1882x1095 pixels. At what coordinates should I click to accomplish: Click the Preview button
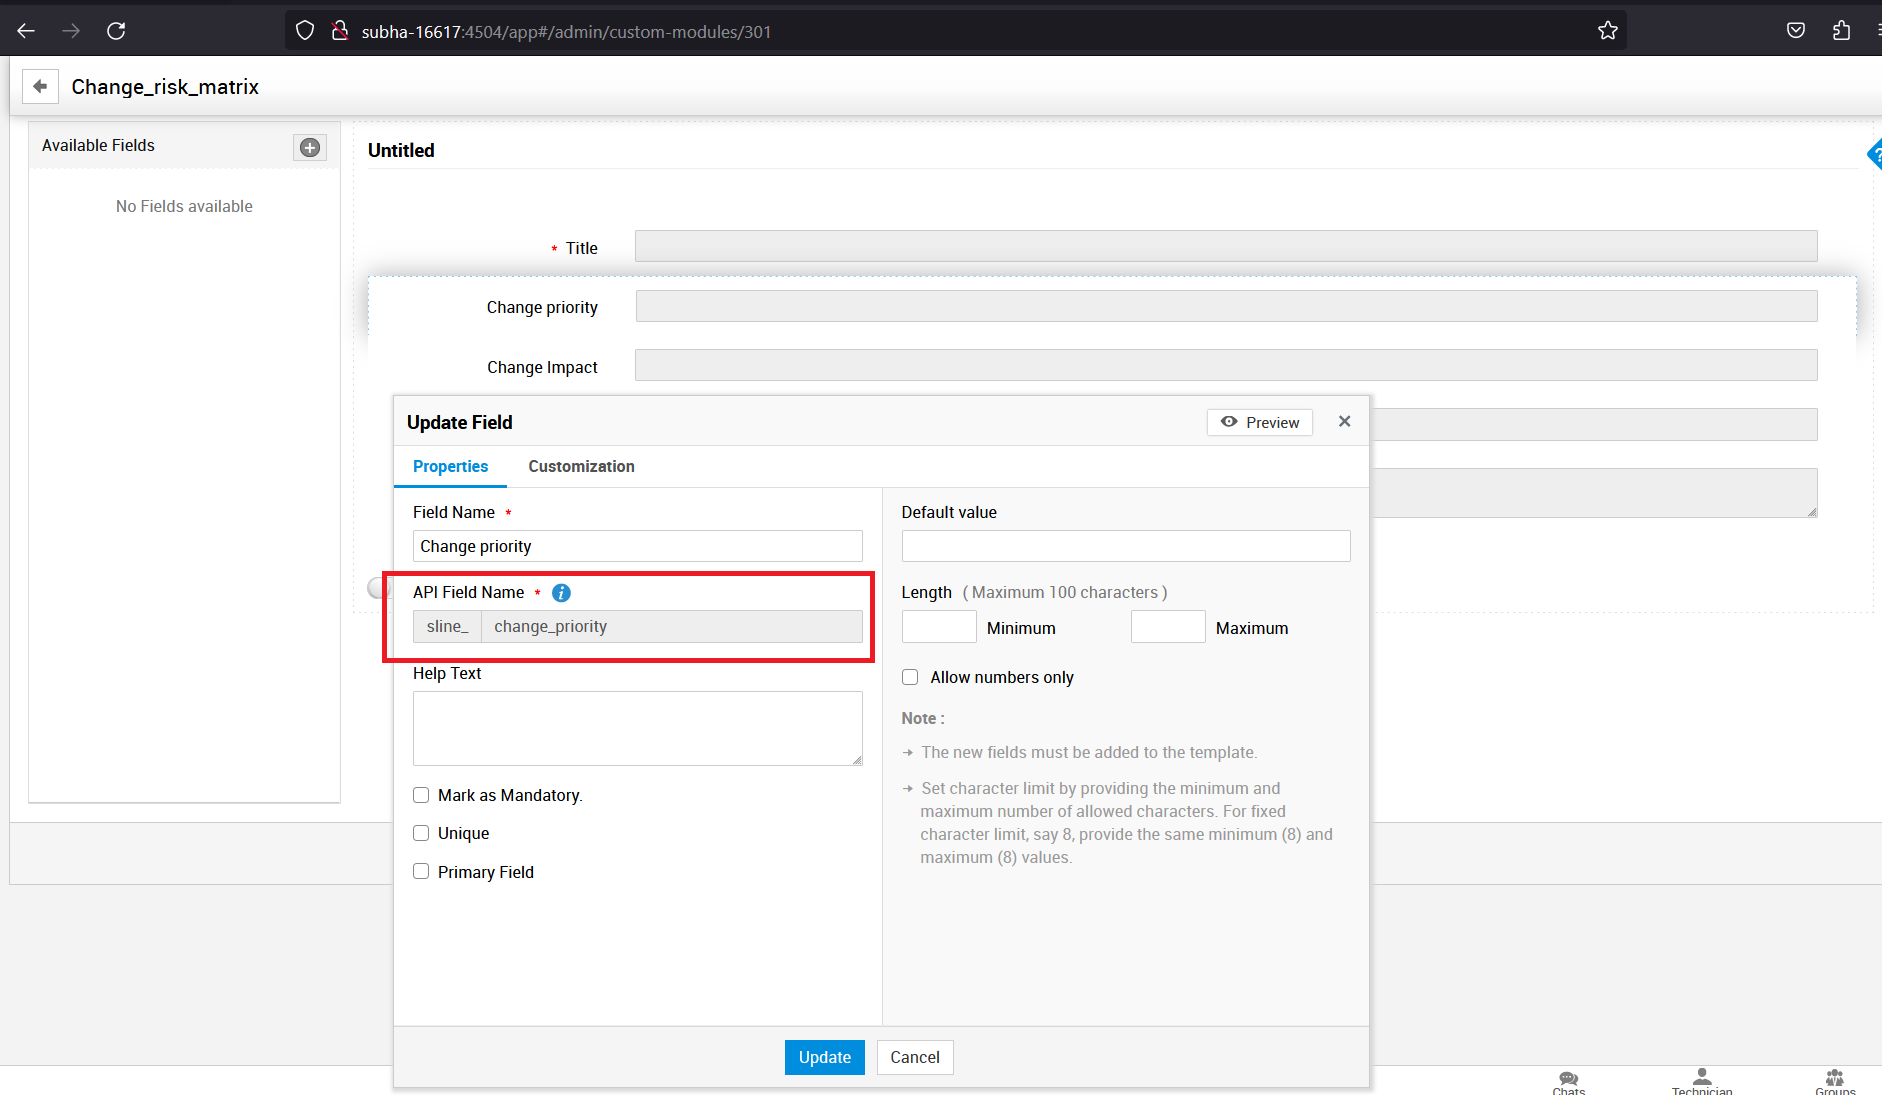tap(1260, 422)
